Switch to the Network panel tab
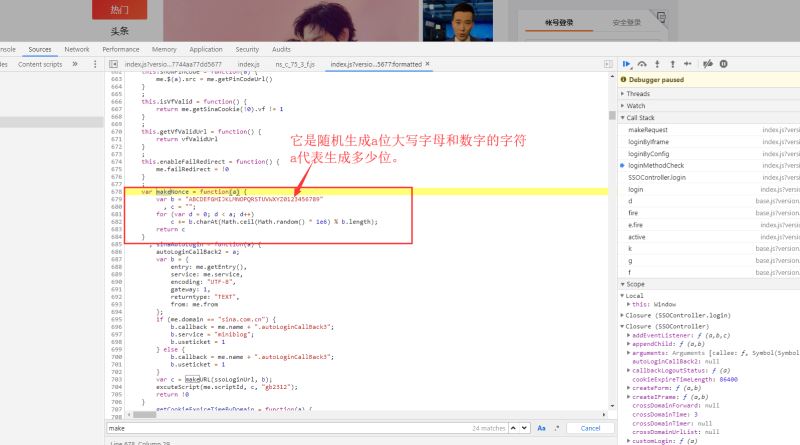 (77, 50)
